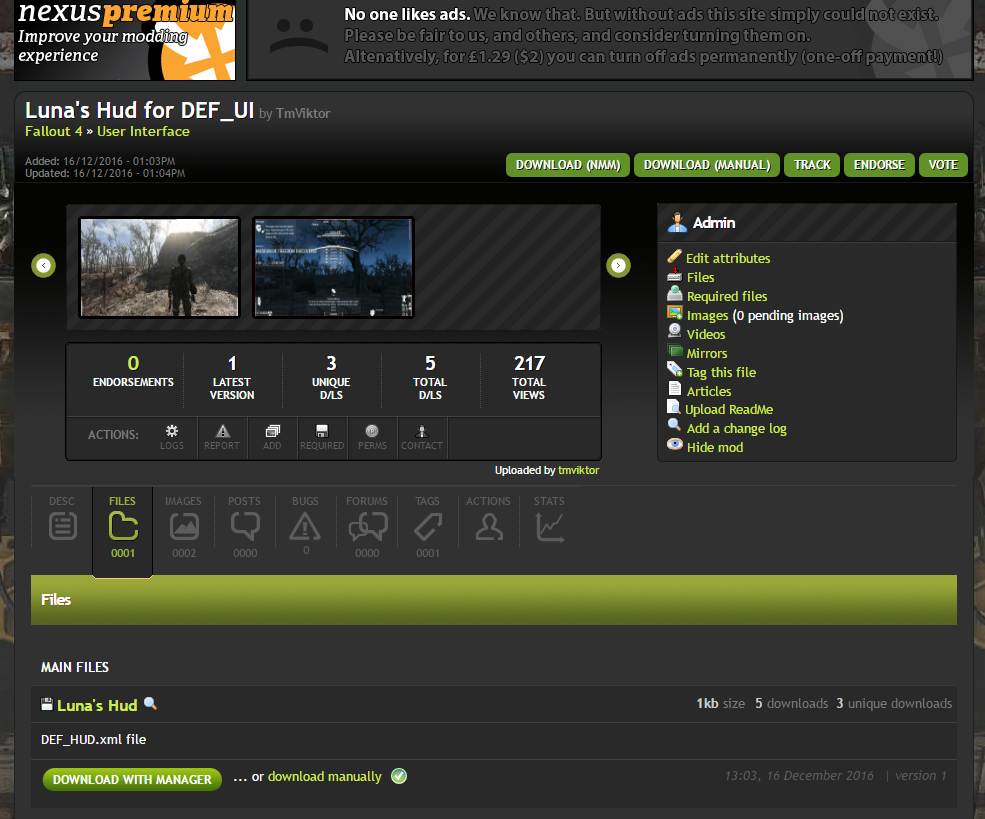Click the tmviktor uploader link
The width and height of the screenshot is (985, 819).
[x=579, y=470]
